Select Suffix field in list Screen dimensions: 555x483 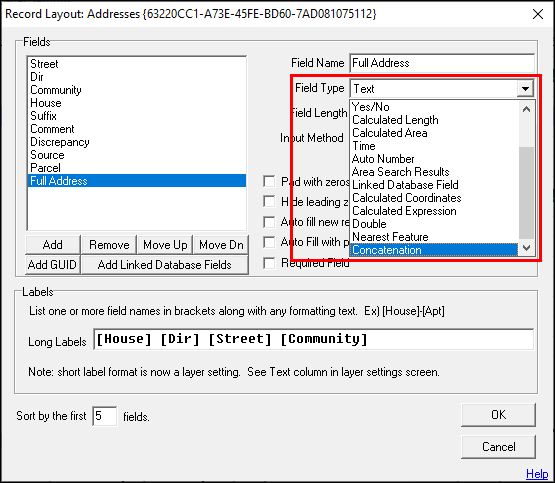coord(137,116)
